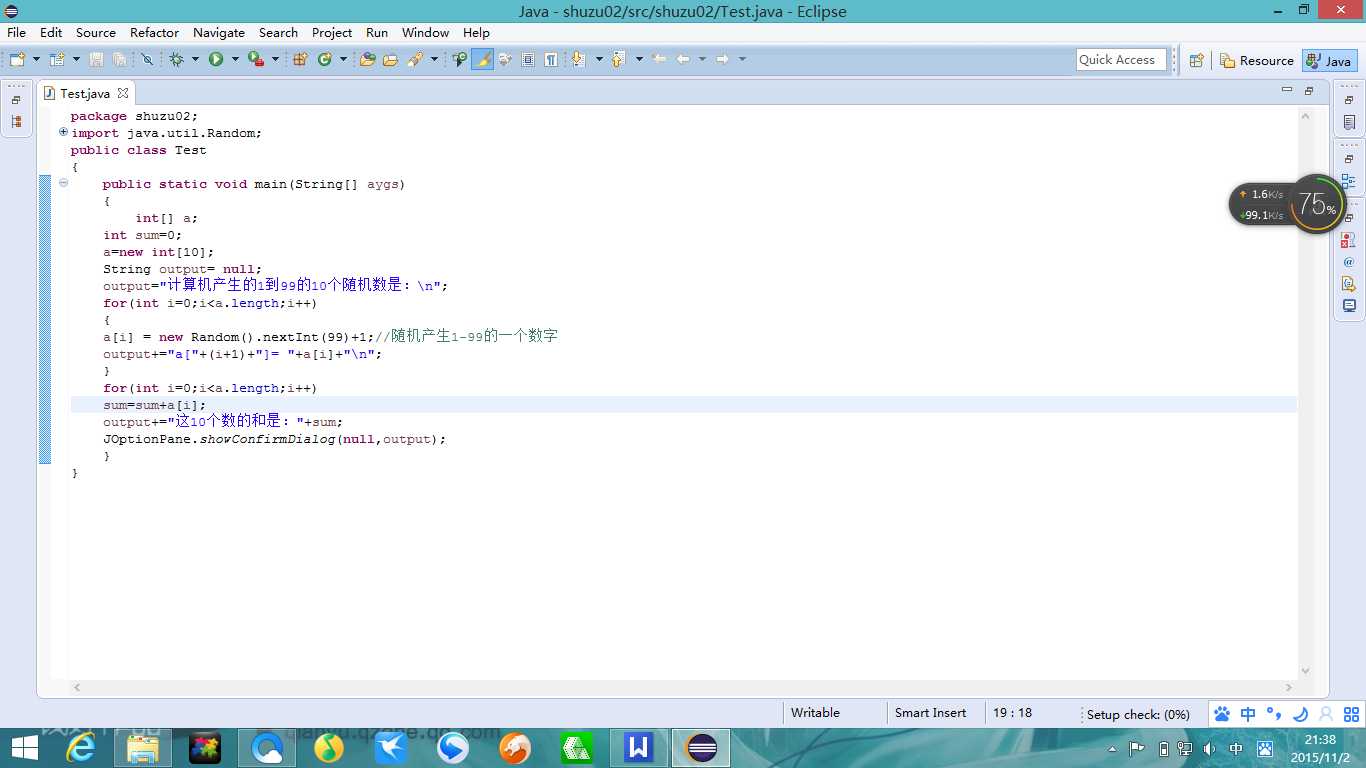This screenshot has width=1366, height=768.
Task: Click the Search flashlight icon
Action: tap(415, 59)
